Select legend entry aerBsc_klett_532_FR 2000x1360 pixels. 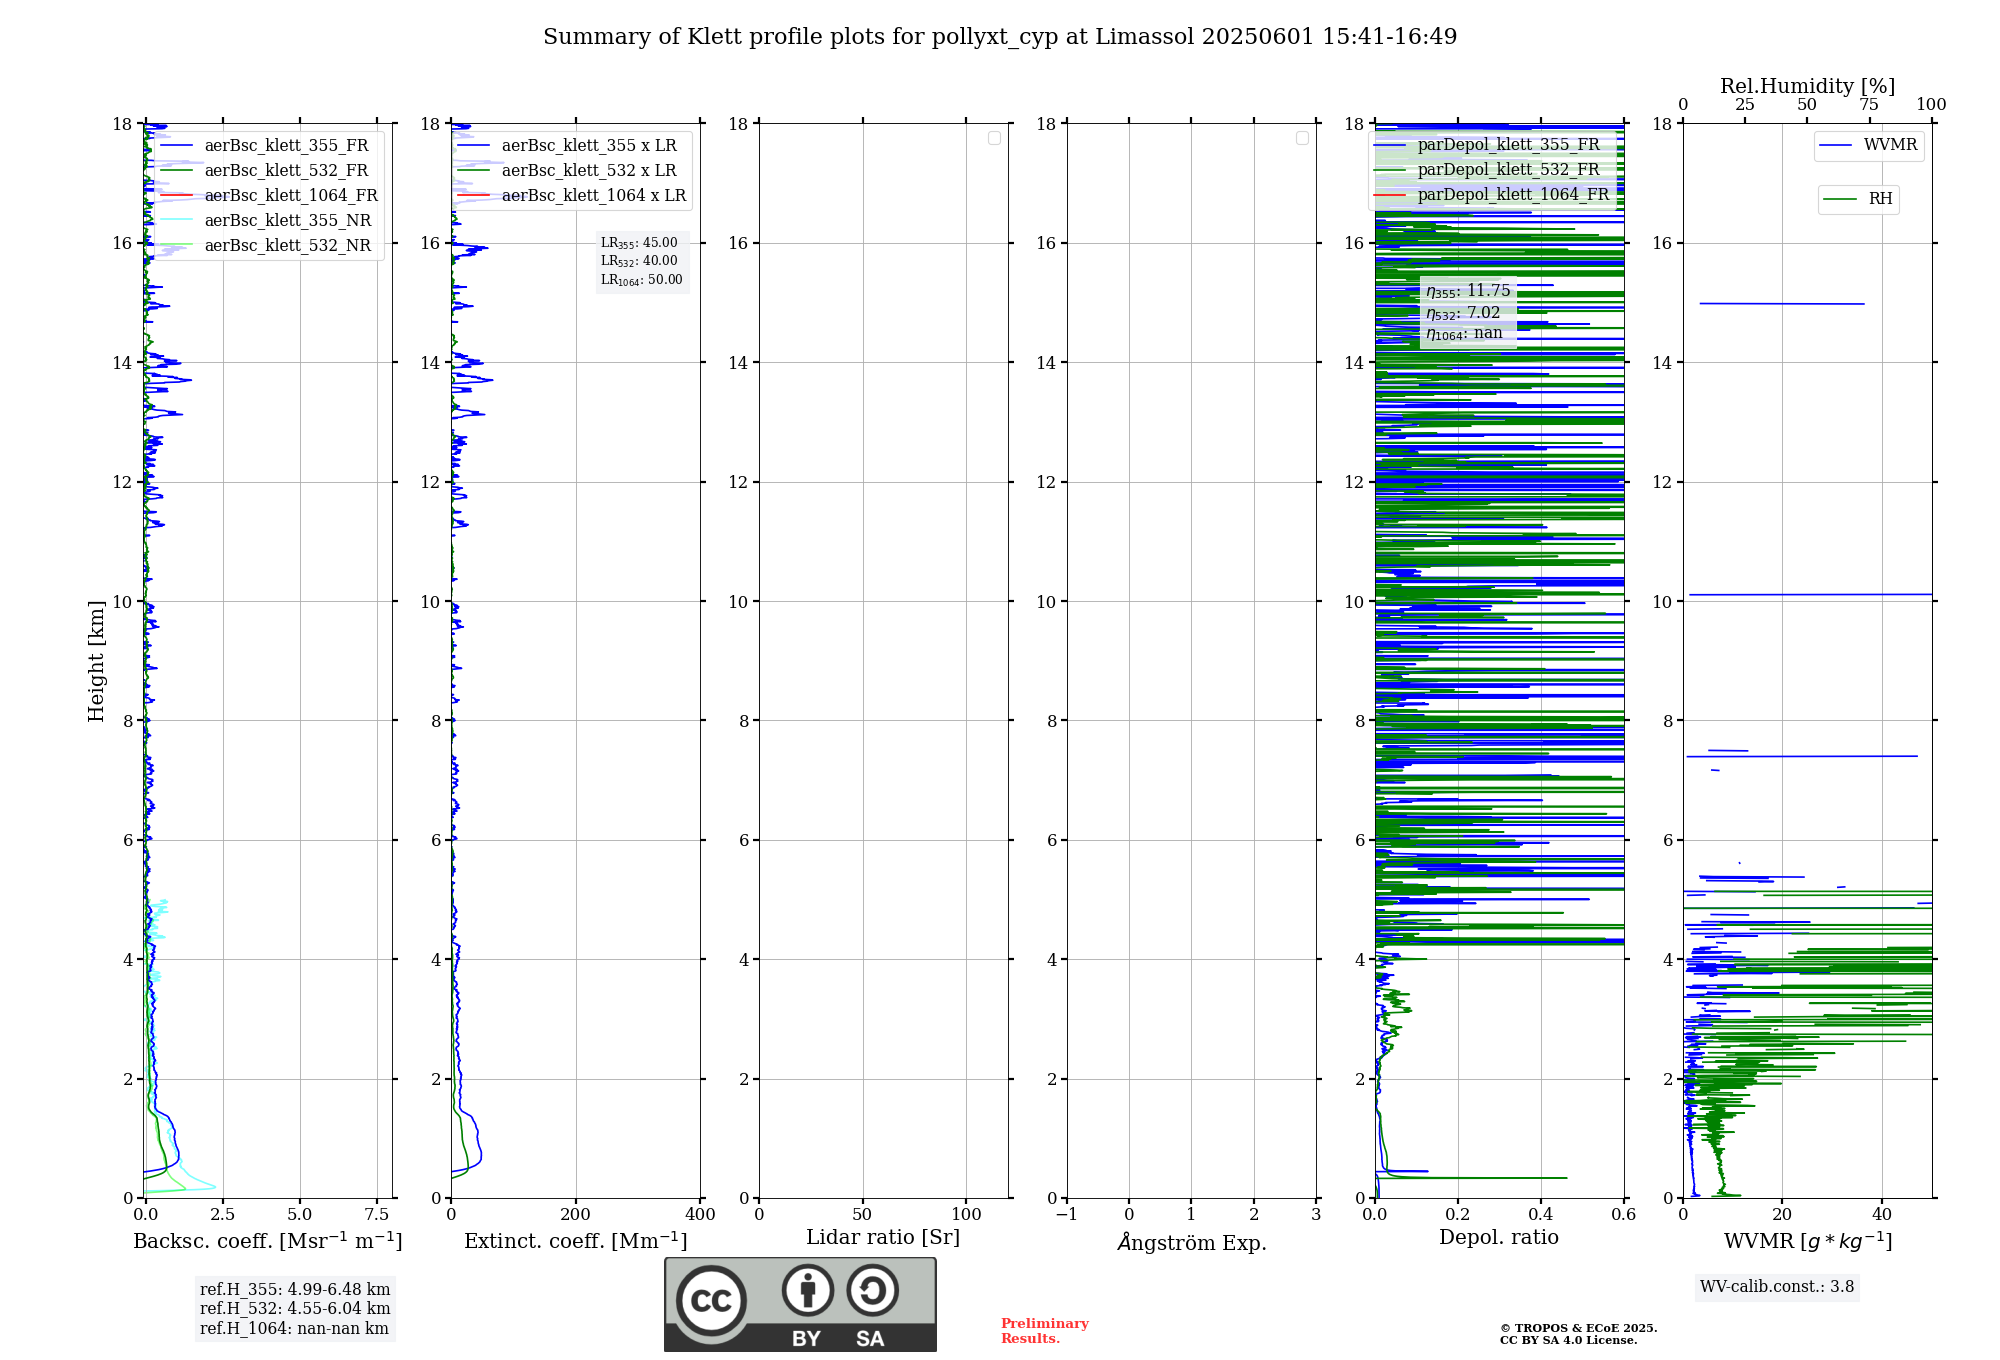click(x=268, y=170)
